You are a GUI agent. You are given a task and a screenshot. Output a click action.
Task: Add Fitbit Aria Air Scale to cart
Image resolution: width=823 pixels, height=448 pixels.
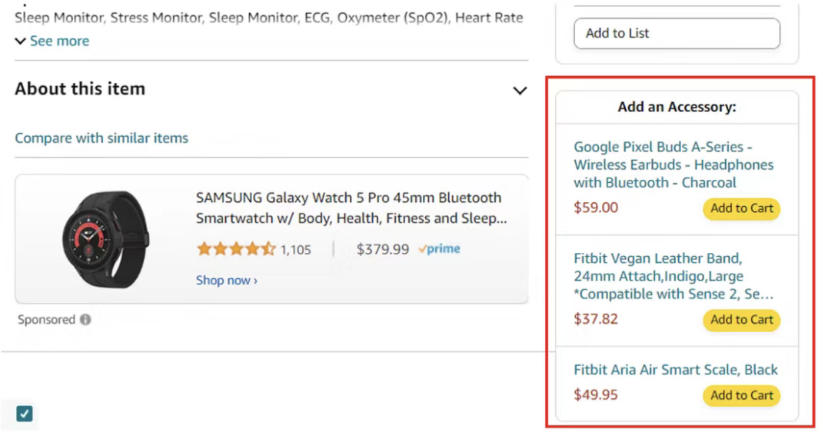741,395
